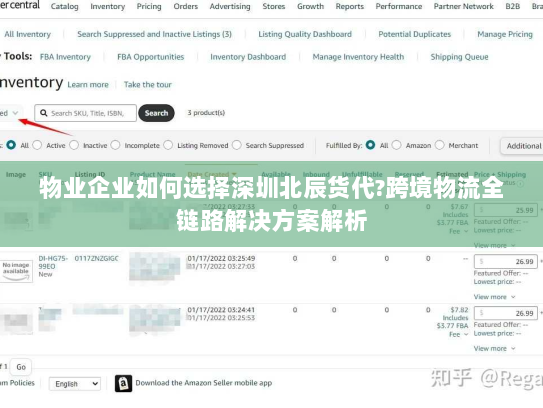Open the Performance menu
The image size is (543, 408).
pyautogui.click(x=399, y=6)
